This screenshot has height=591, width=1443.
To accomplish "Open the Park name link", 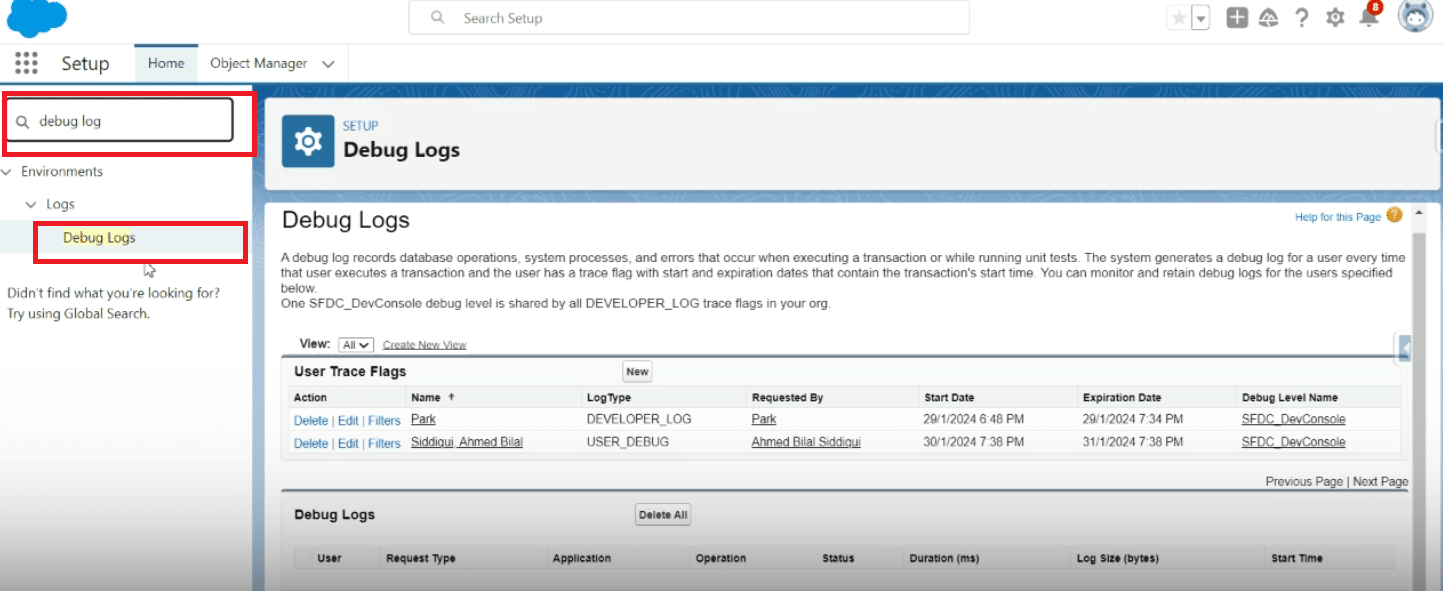I will 423,420.
